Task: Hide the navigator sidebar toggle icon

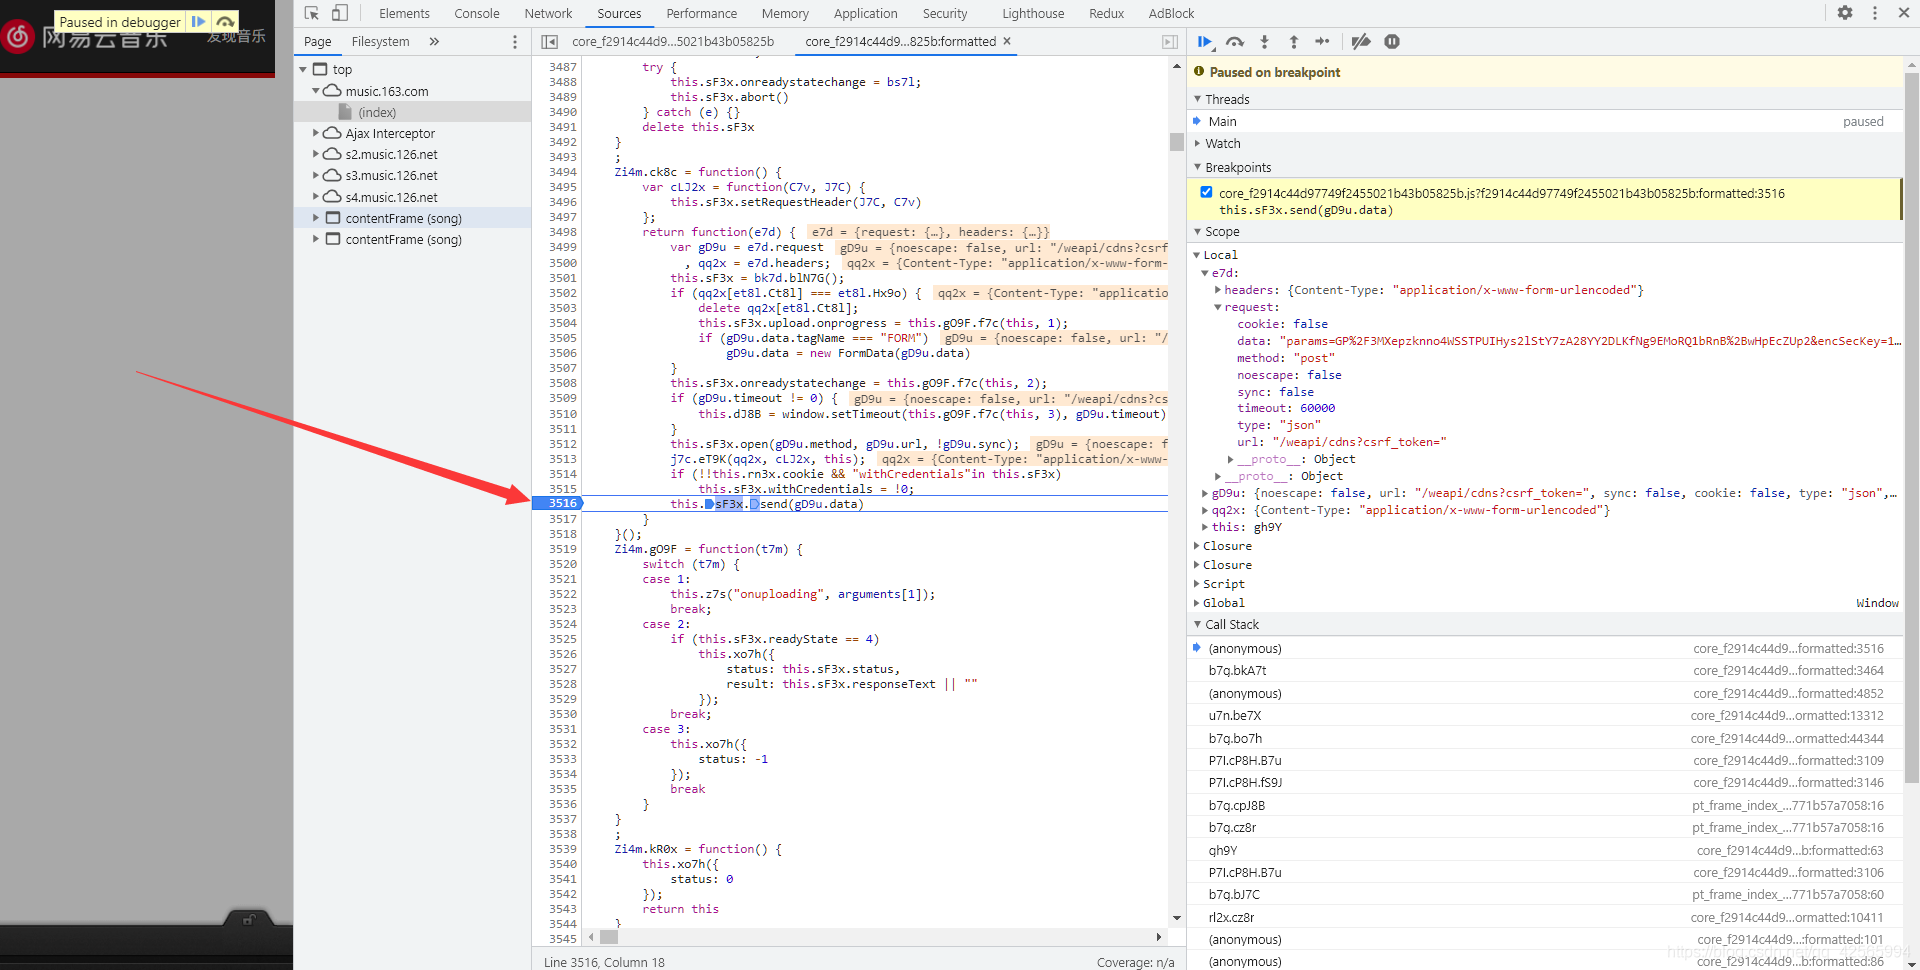Action: click(x=549, y=41)
